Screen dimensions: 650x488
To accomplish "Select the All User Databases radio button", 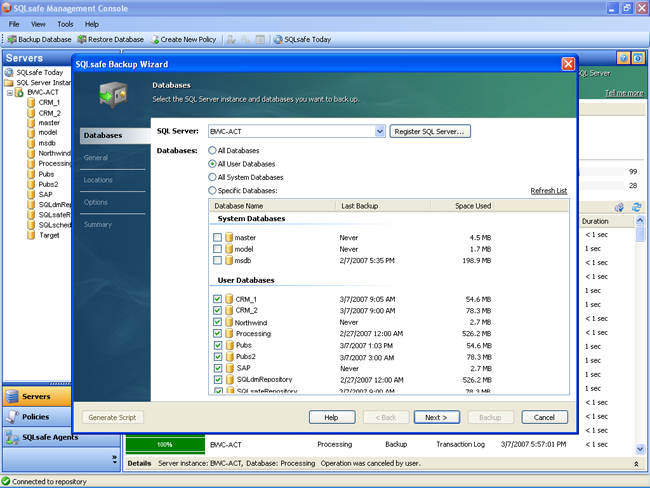I will (212, 163).
